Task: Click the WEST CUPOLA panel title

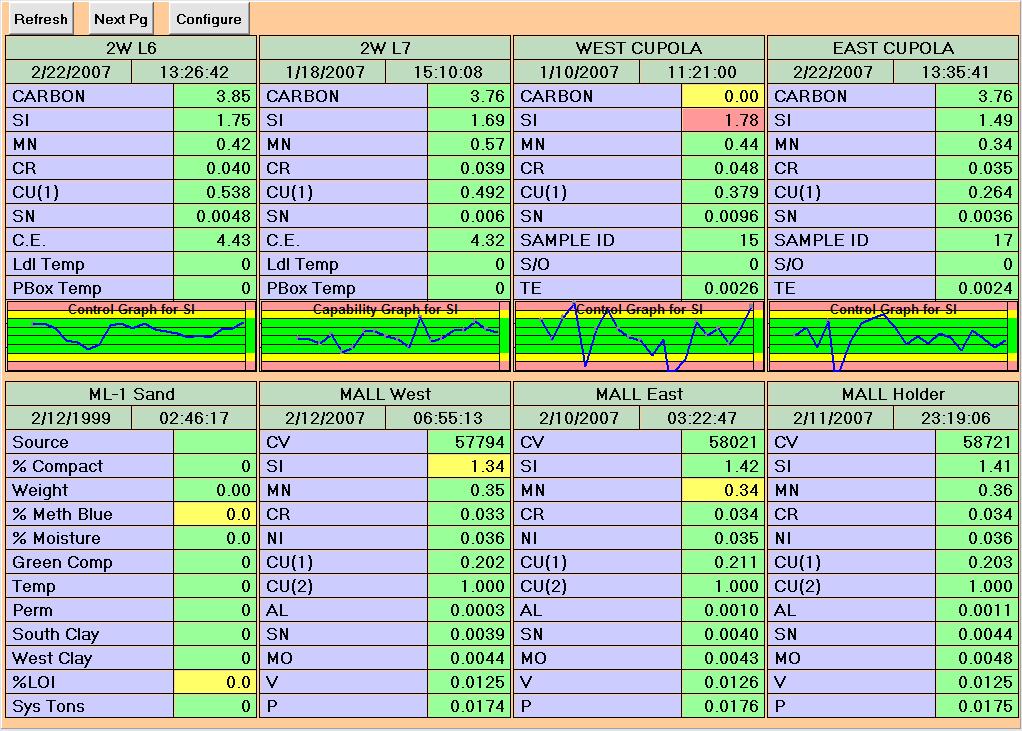Action: [639, 48]
